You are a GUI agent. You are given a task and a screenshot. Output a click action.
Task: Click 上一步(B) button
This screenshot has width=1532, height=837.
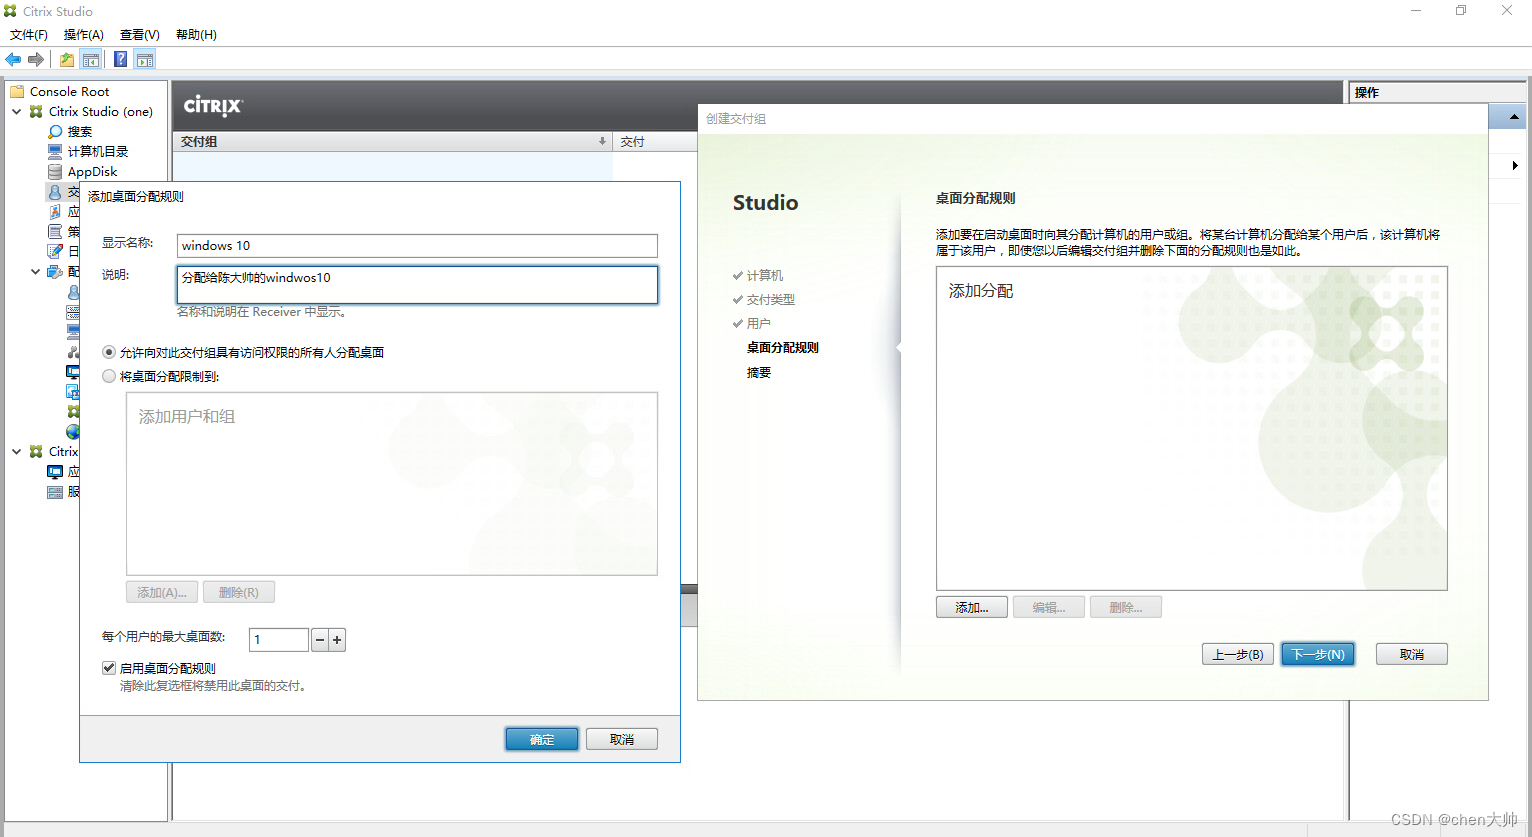pos(1238,654)
